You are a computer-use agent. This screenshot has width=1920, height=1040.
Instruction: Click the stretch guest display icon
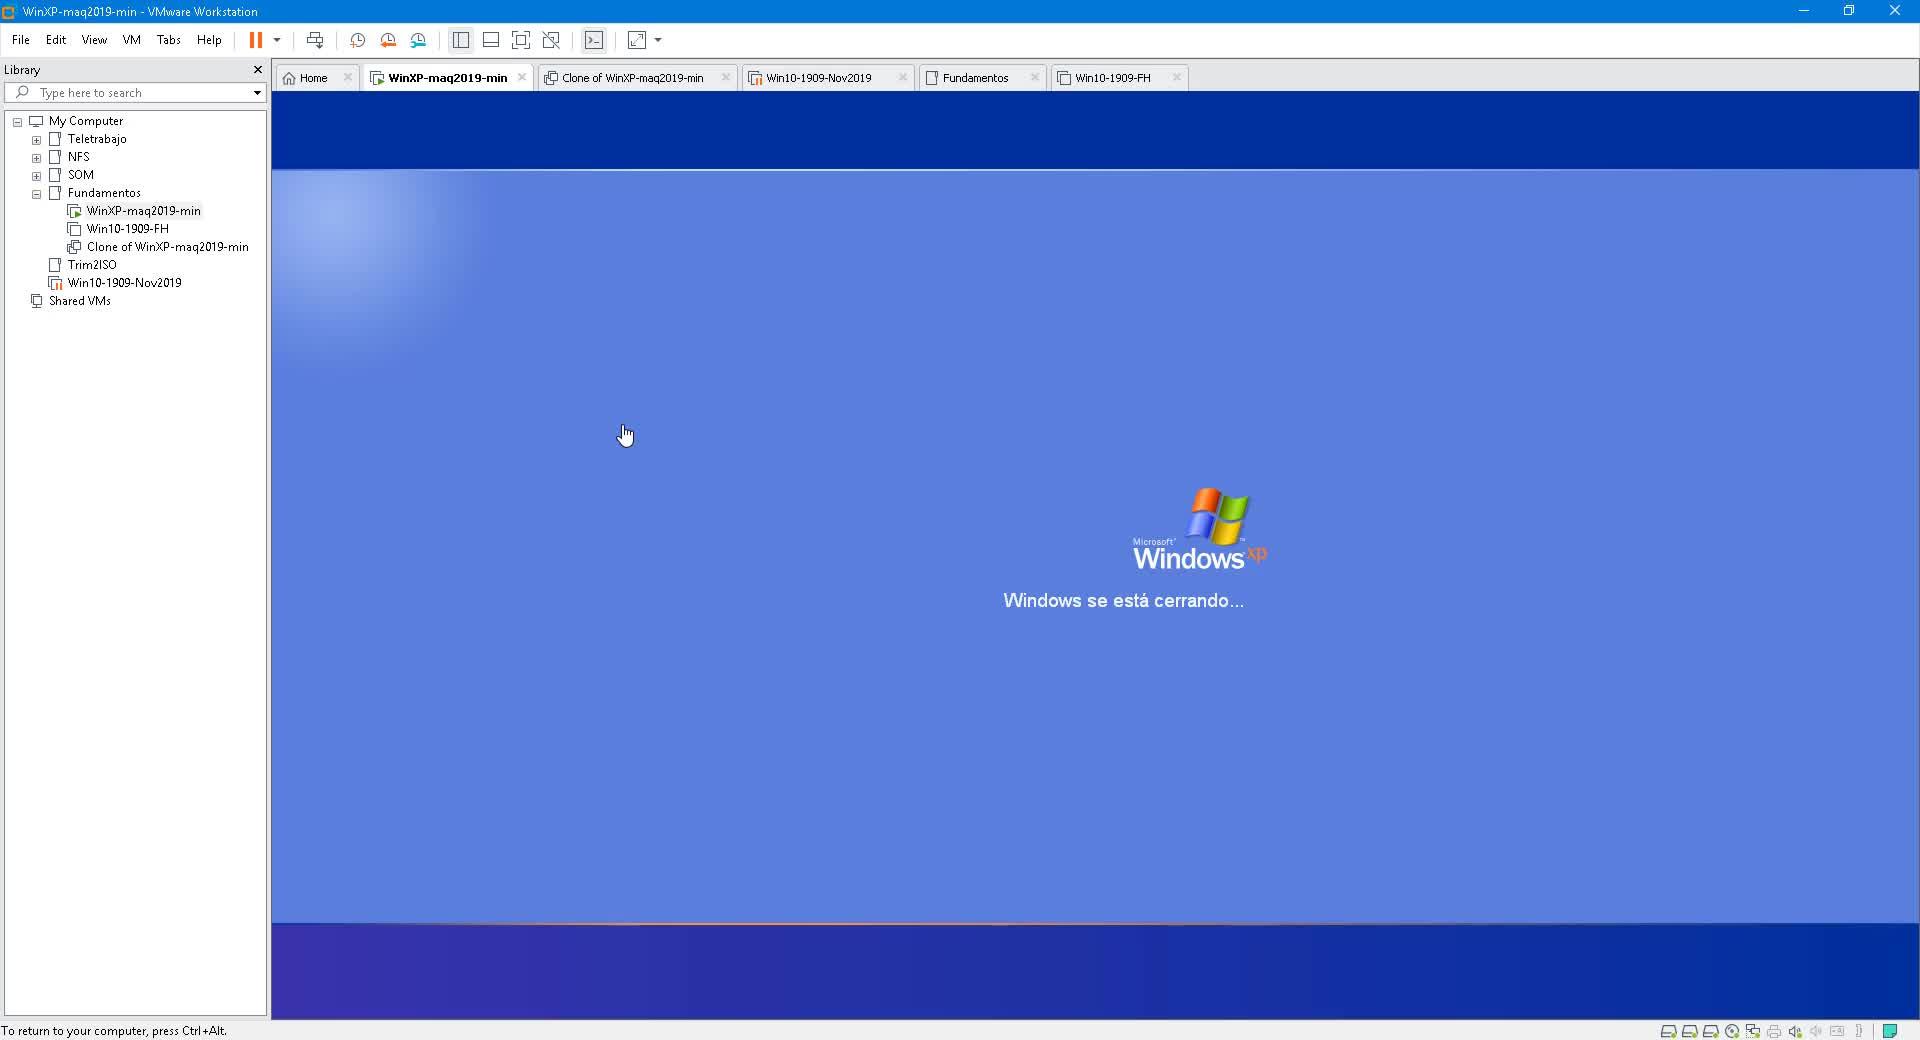(637, 40)
